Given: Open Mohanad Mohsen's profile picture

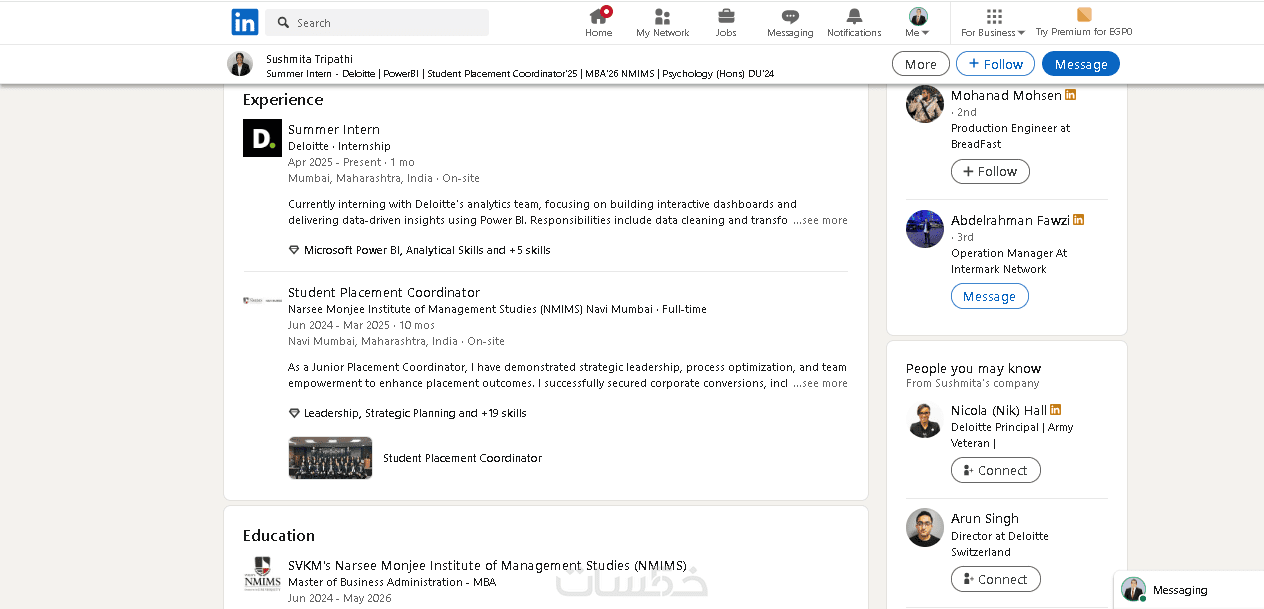Looking at the screenshot, I should click(925, 104).
